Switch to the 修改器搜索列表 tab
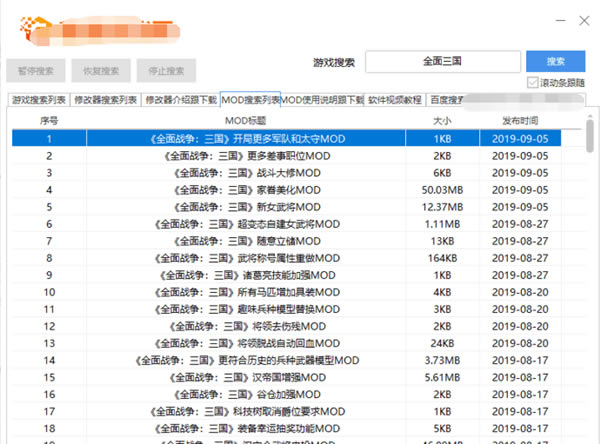 (x=106, y=100)
